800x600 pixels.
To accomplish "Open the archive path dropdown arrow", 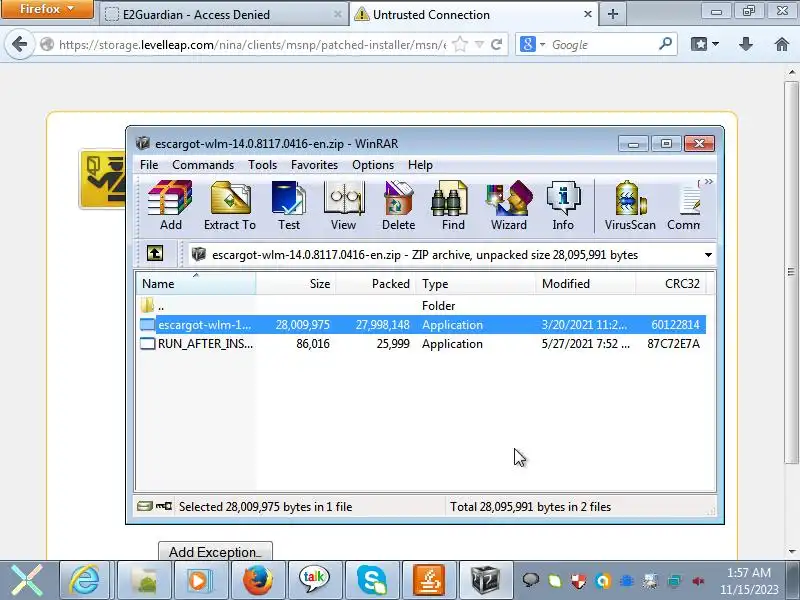I will coord(708,255).
